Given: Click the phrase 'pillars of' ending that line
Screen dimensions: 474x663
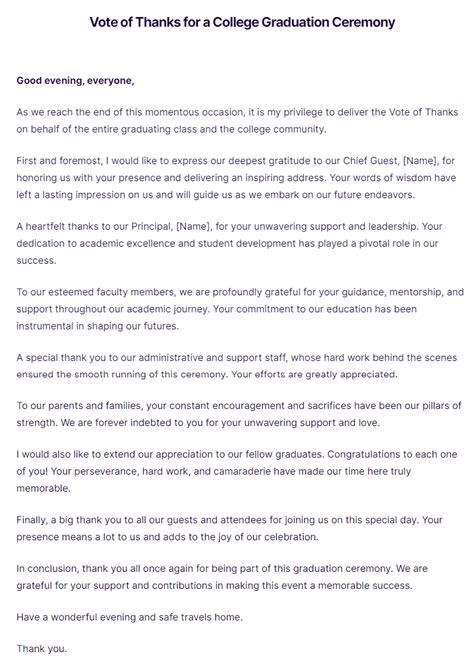Looking at the screenshot, I should [x=441, y=406].
